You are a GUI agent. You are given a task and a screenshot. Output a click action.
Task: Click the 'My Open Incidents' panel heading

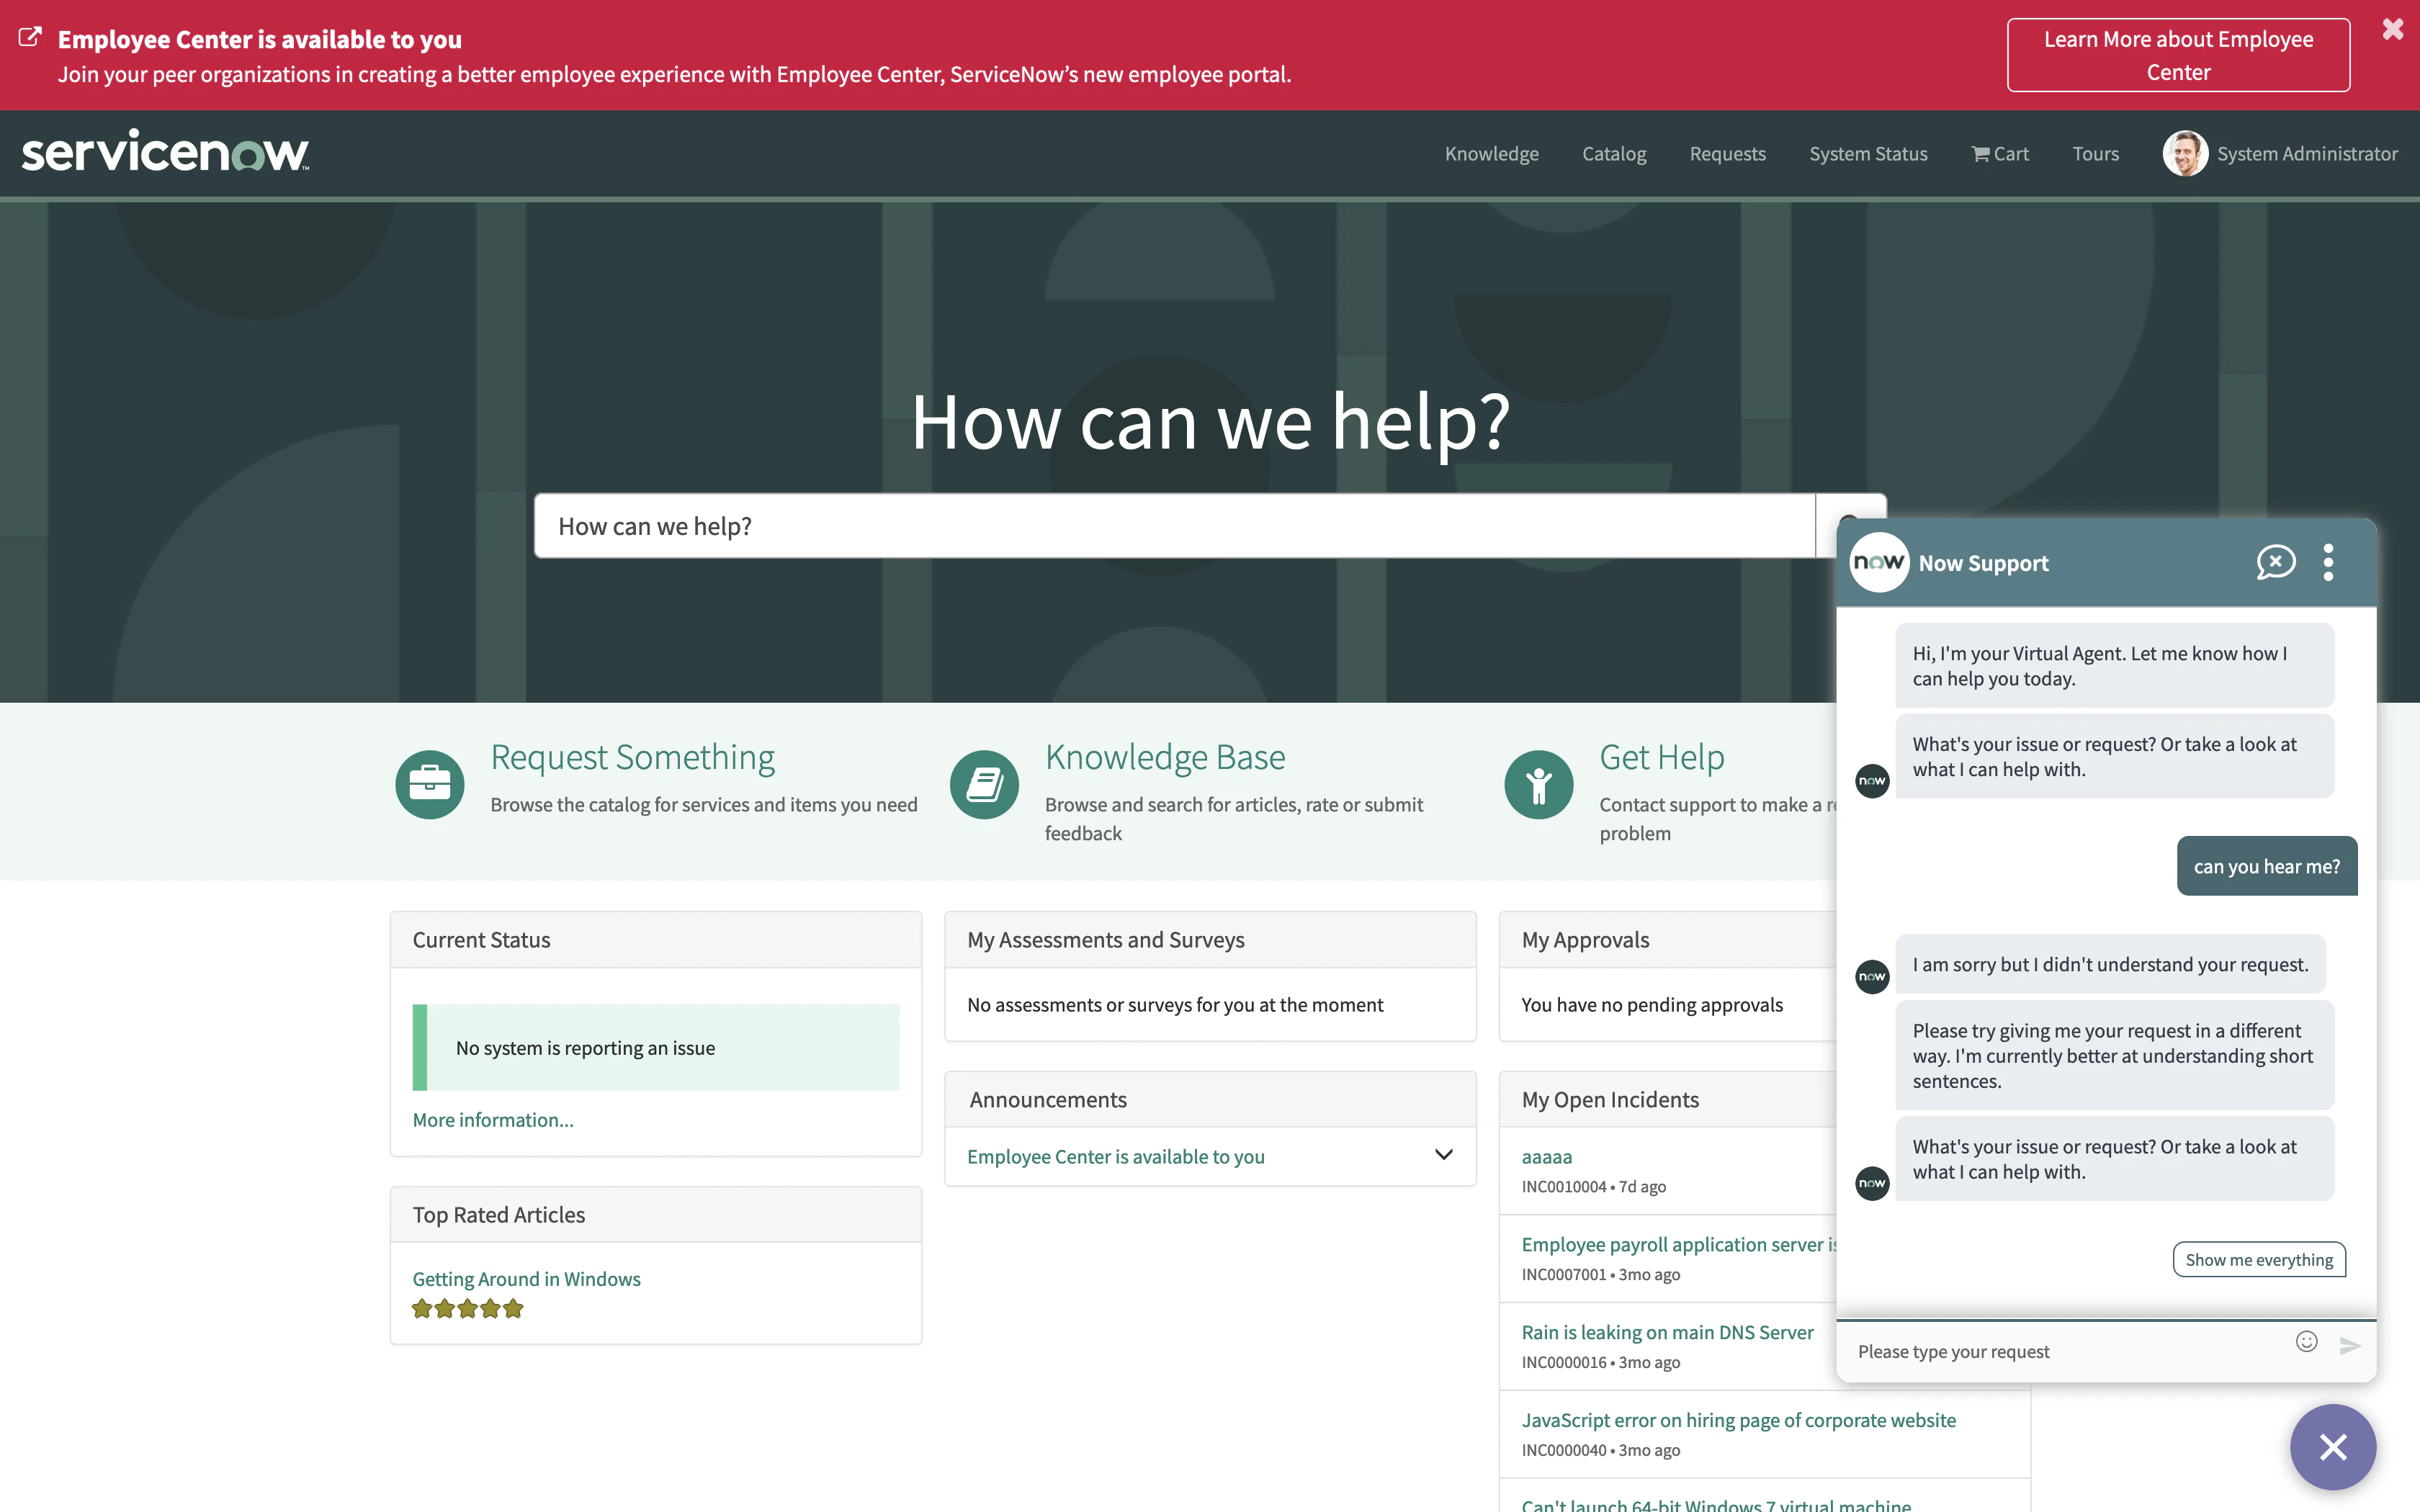[x=1610, y=1100]
